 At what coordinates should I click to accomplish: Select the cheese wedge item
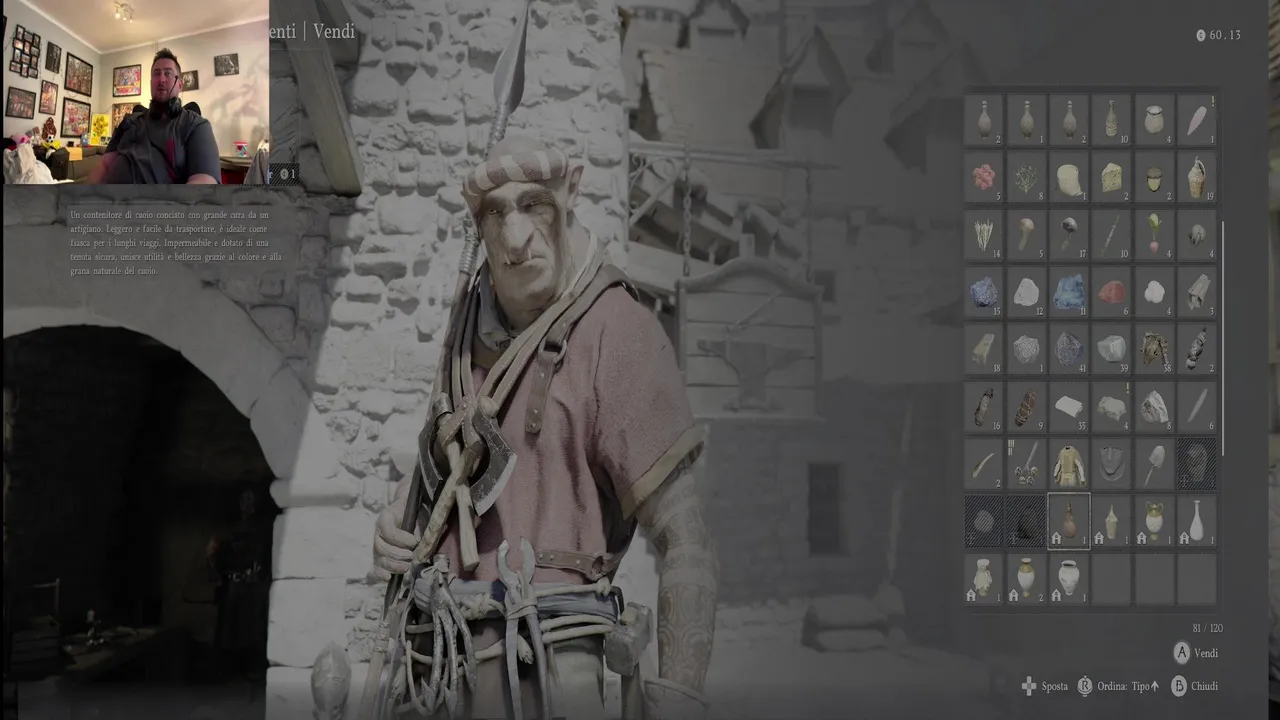point(1111,177)
